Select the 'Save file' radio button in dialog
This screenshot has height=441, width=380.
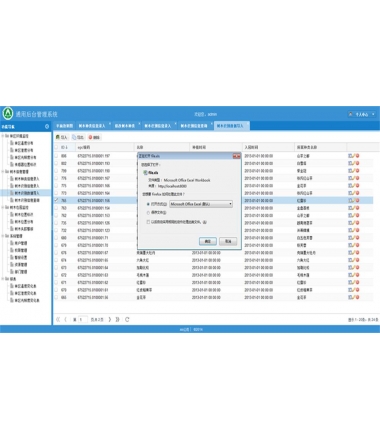[148, 213]
